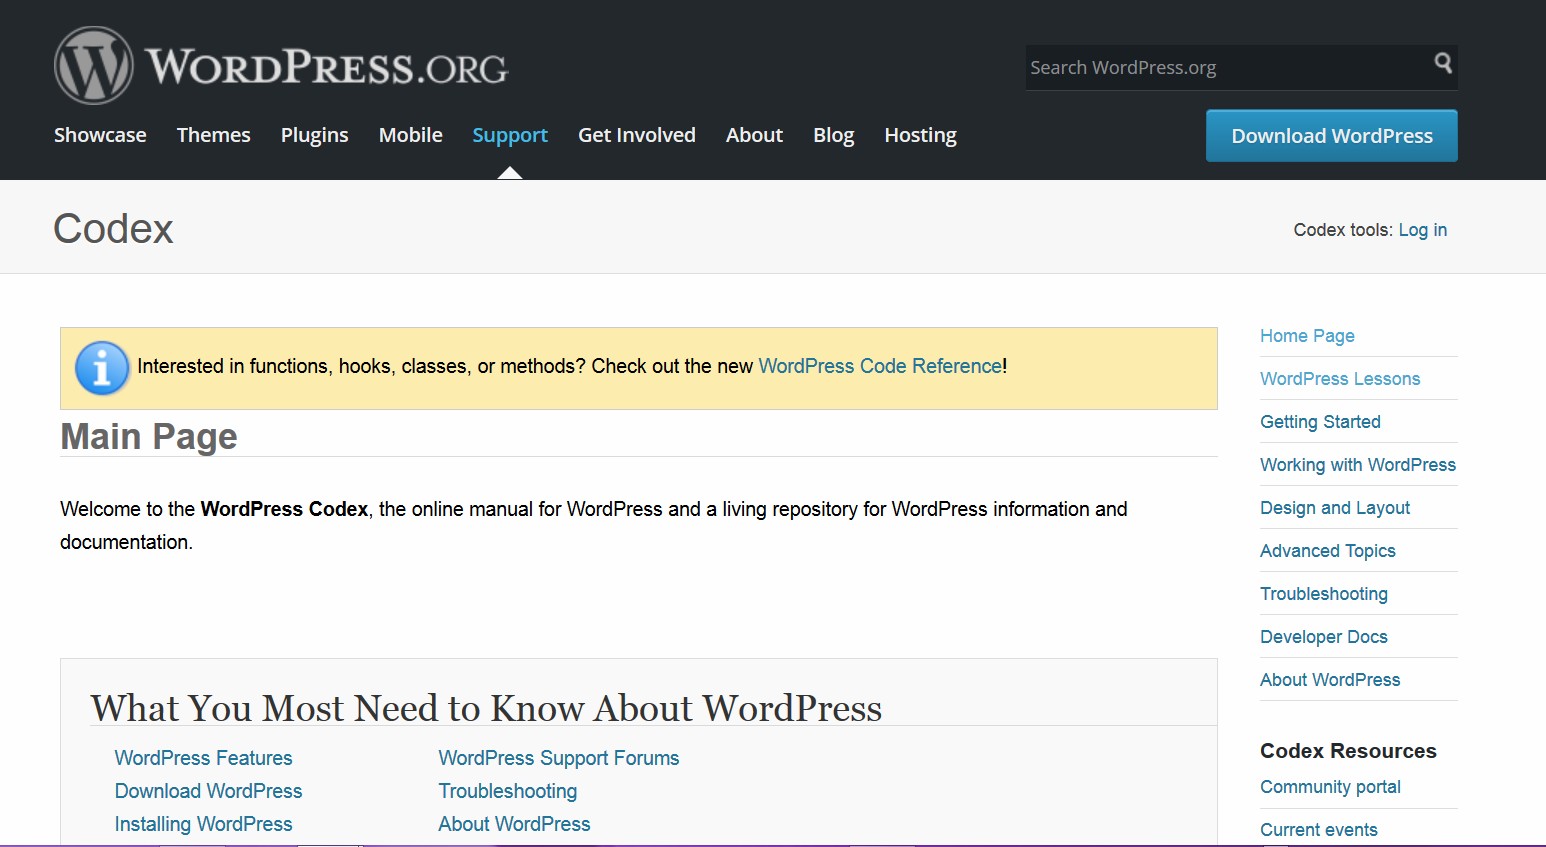Open Design and Layout sidebar link

pyautogui.click(x=1335, y=508)
